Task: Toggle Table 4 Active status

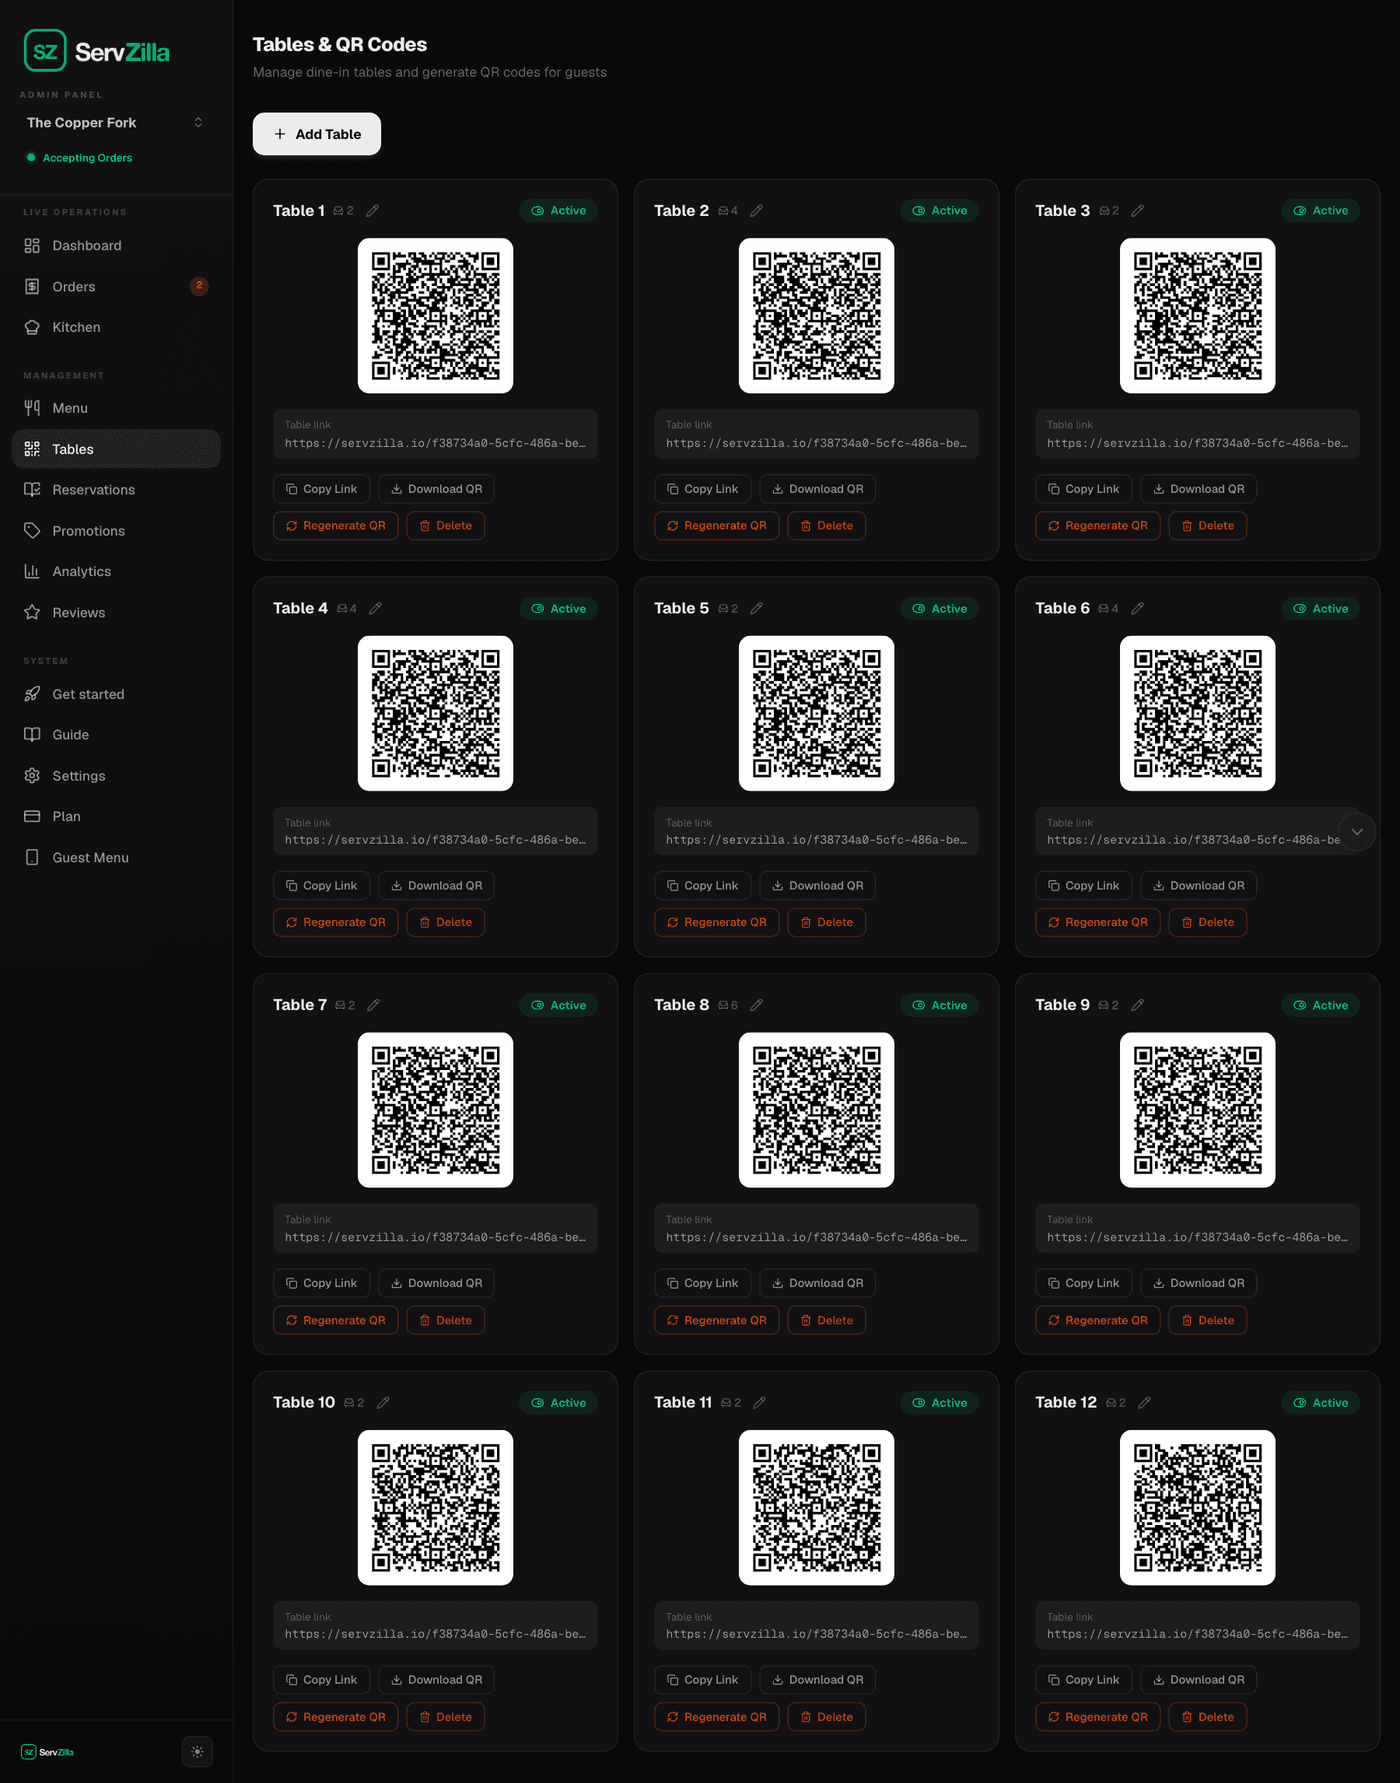Action: click(559, 608)
